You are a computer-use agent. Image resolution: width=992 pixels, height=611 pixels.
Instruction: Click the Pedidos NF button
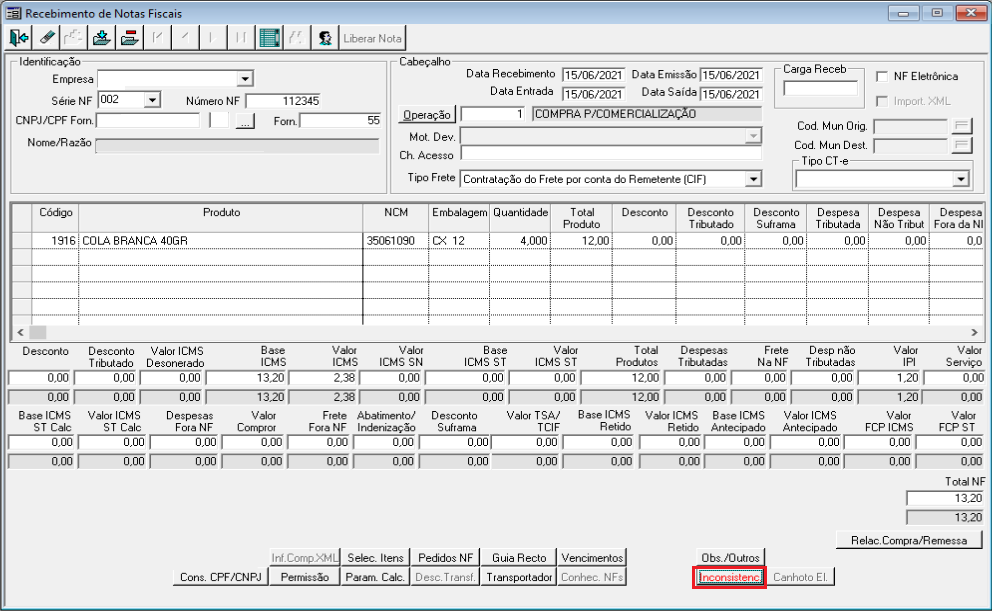coord(445,558)
